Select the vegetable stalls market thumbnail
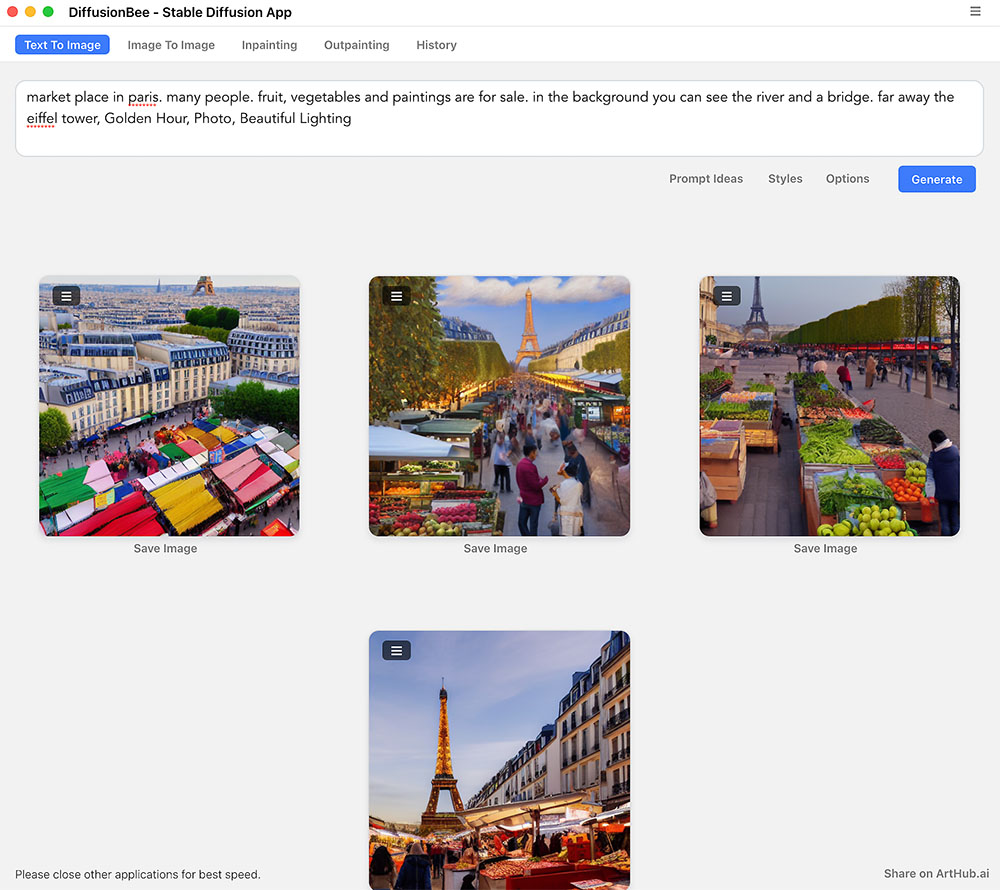This screenshot has width=1000, height=890. 830,406
